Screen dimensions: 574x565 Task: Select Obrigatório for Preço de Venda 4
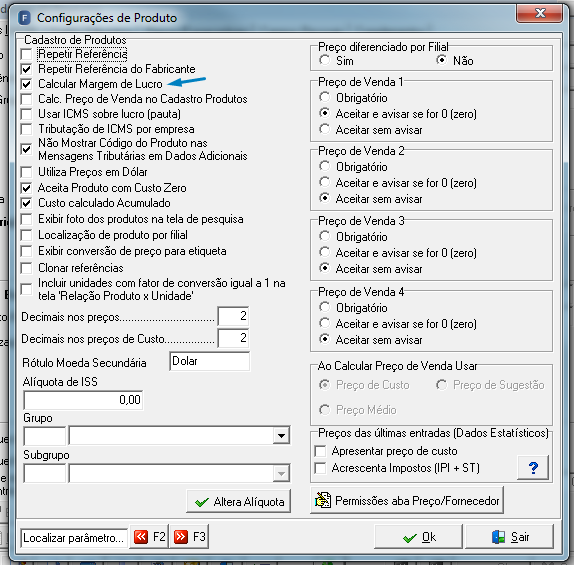point(324,307)
